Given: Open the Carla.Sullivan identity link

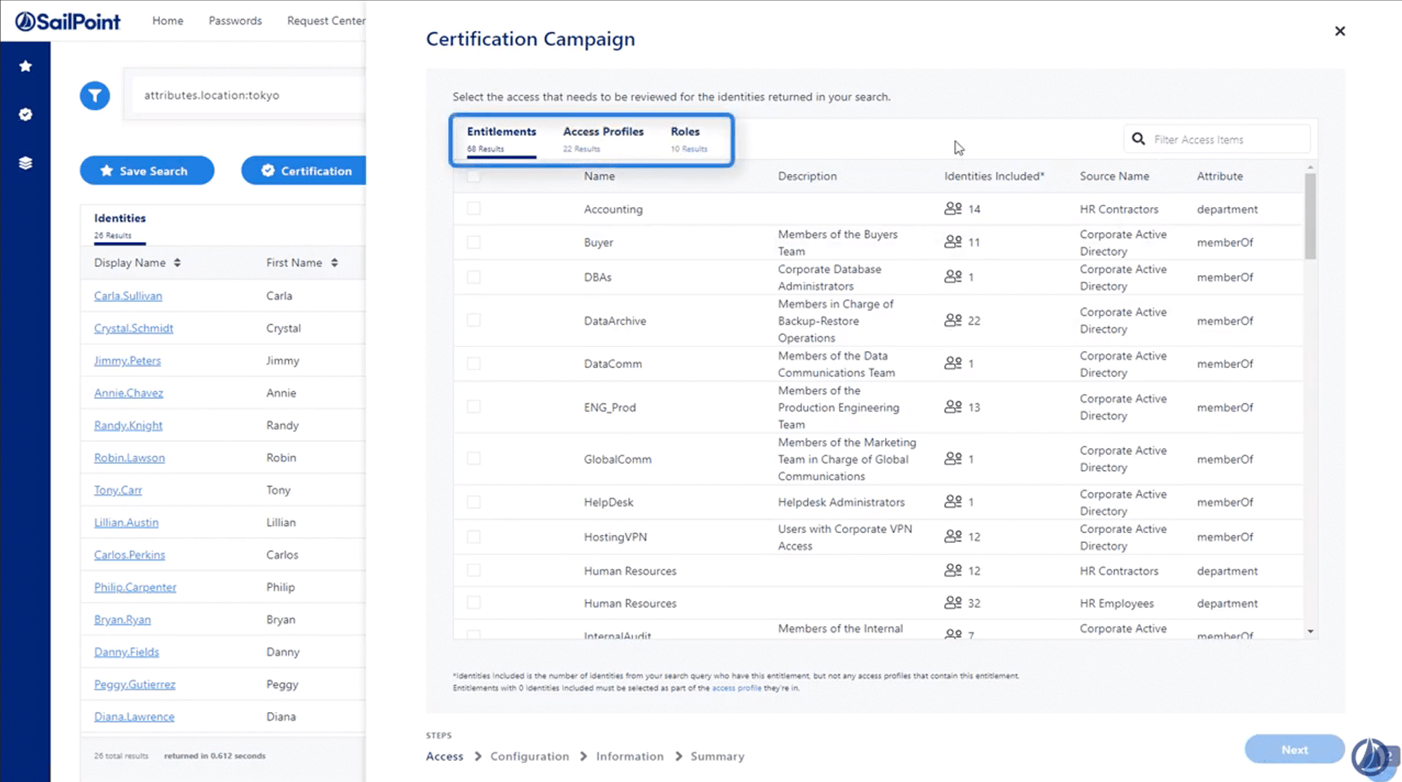Looking at the screenshot, I should pos(128,296).
